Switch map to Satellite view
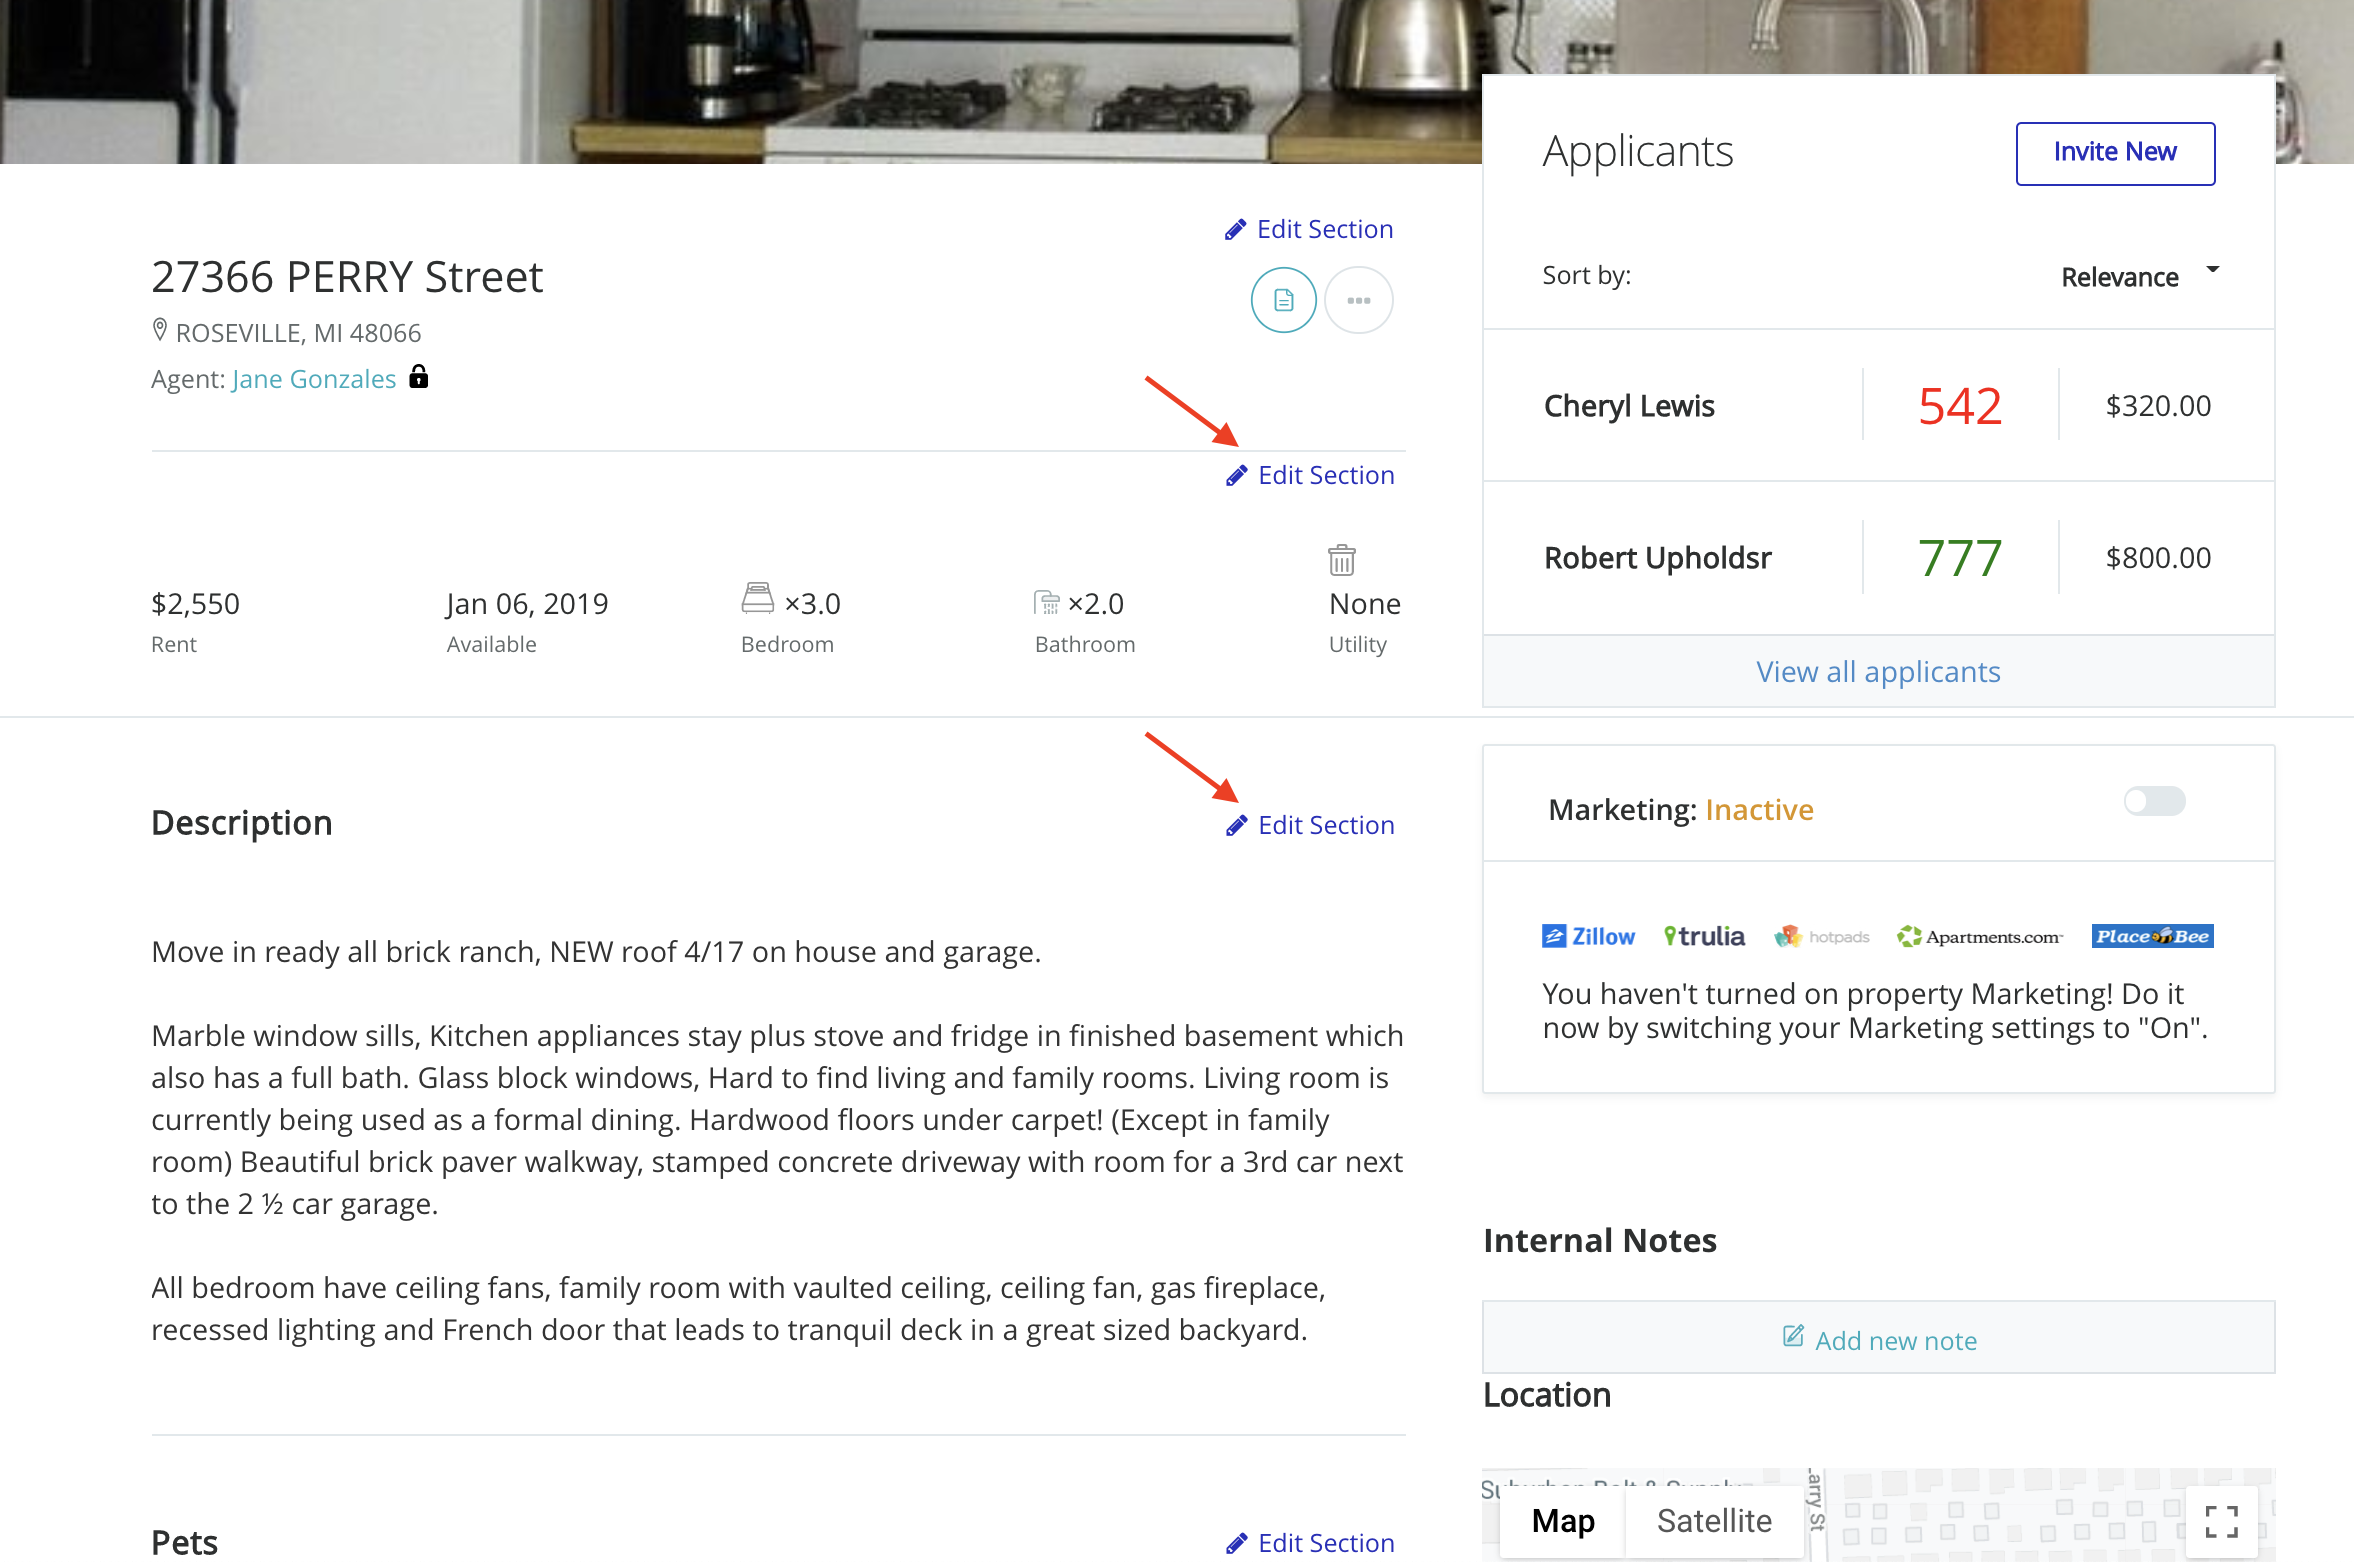 tap(1713, 1521)
